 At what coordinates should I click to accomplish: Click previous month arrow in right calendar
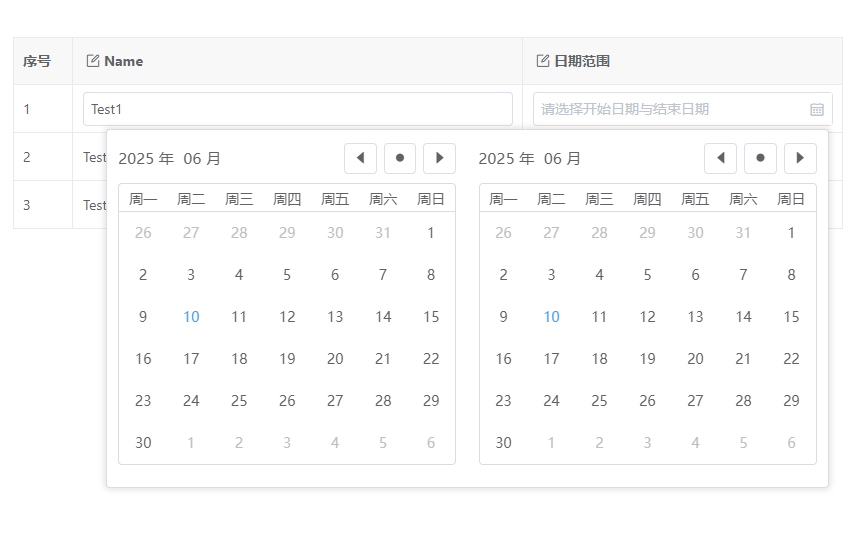coord(720,158)
